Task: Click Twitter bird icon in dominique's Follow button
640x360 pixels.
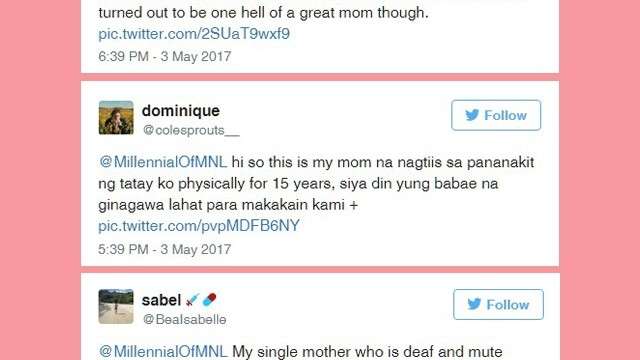Action: coord(472,115)
